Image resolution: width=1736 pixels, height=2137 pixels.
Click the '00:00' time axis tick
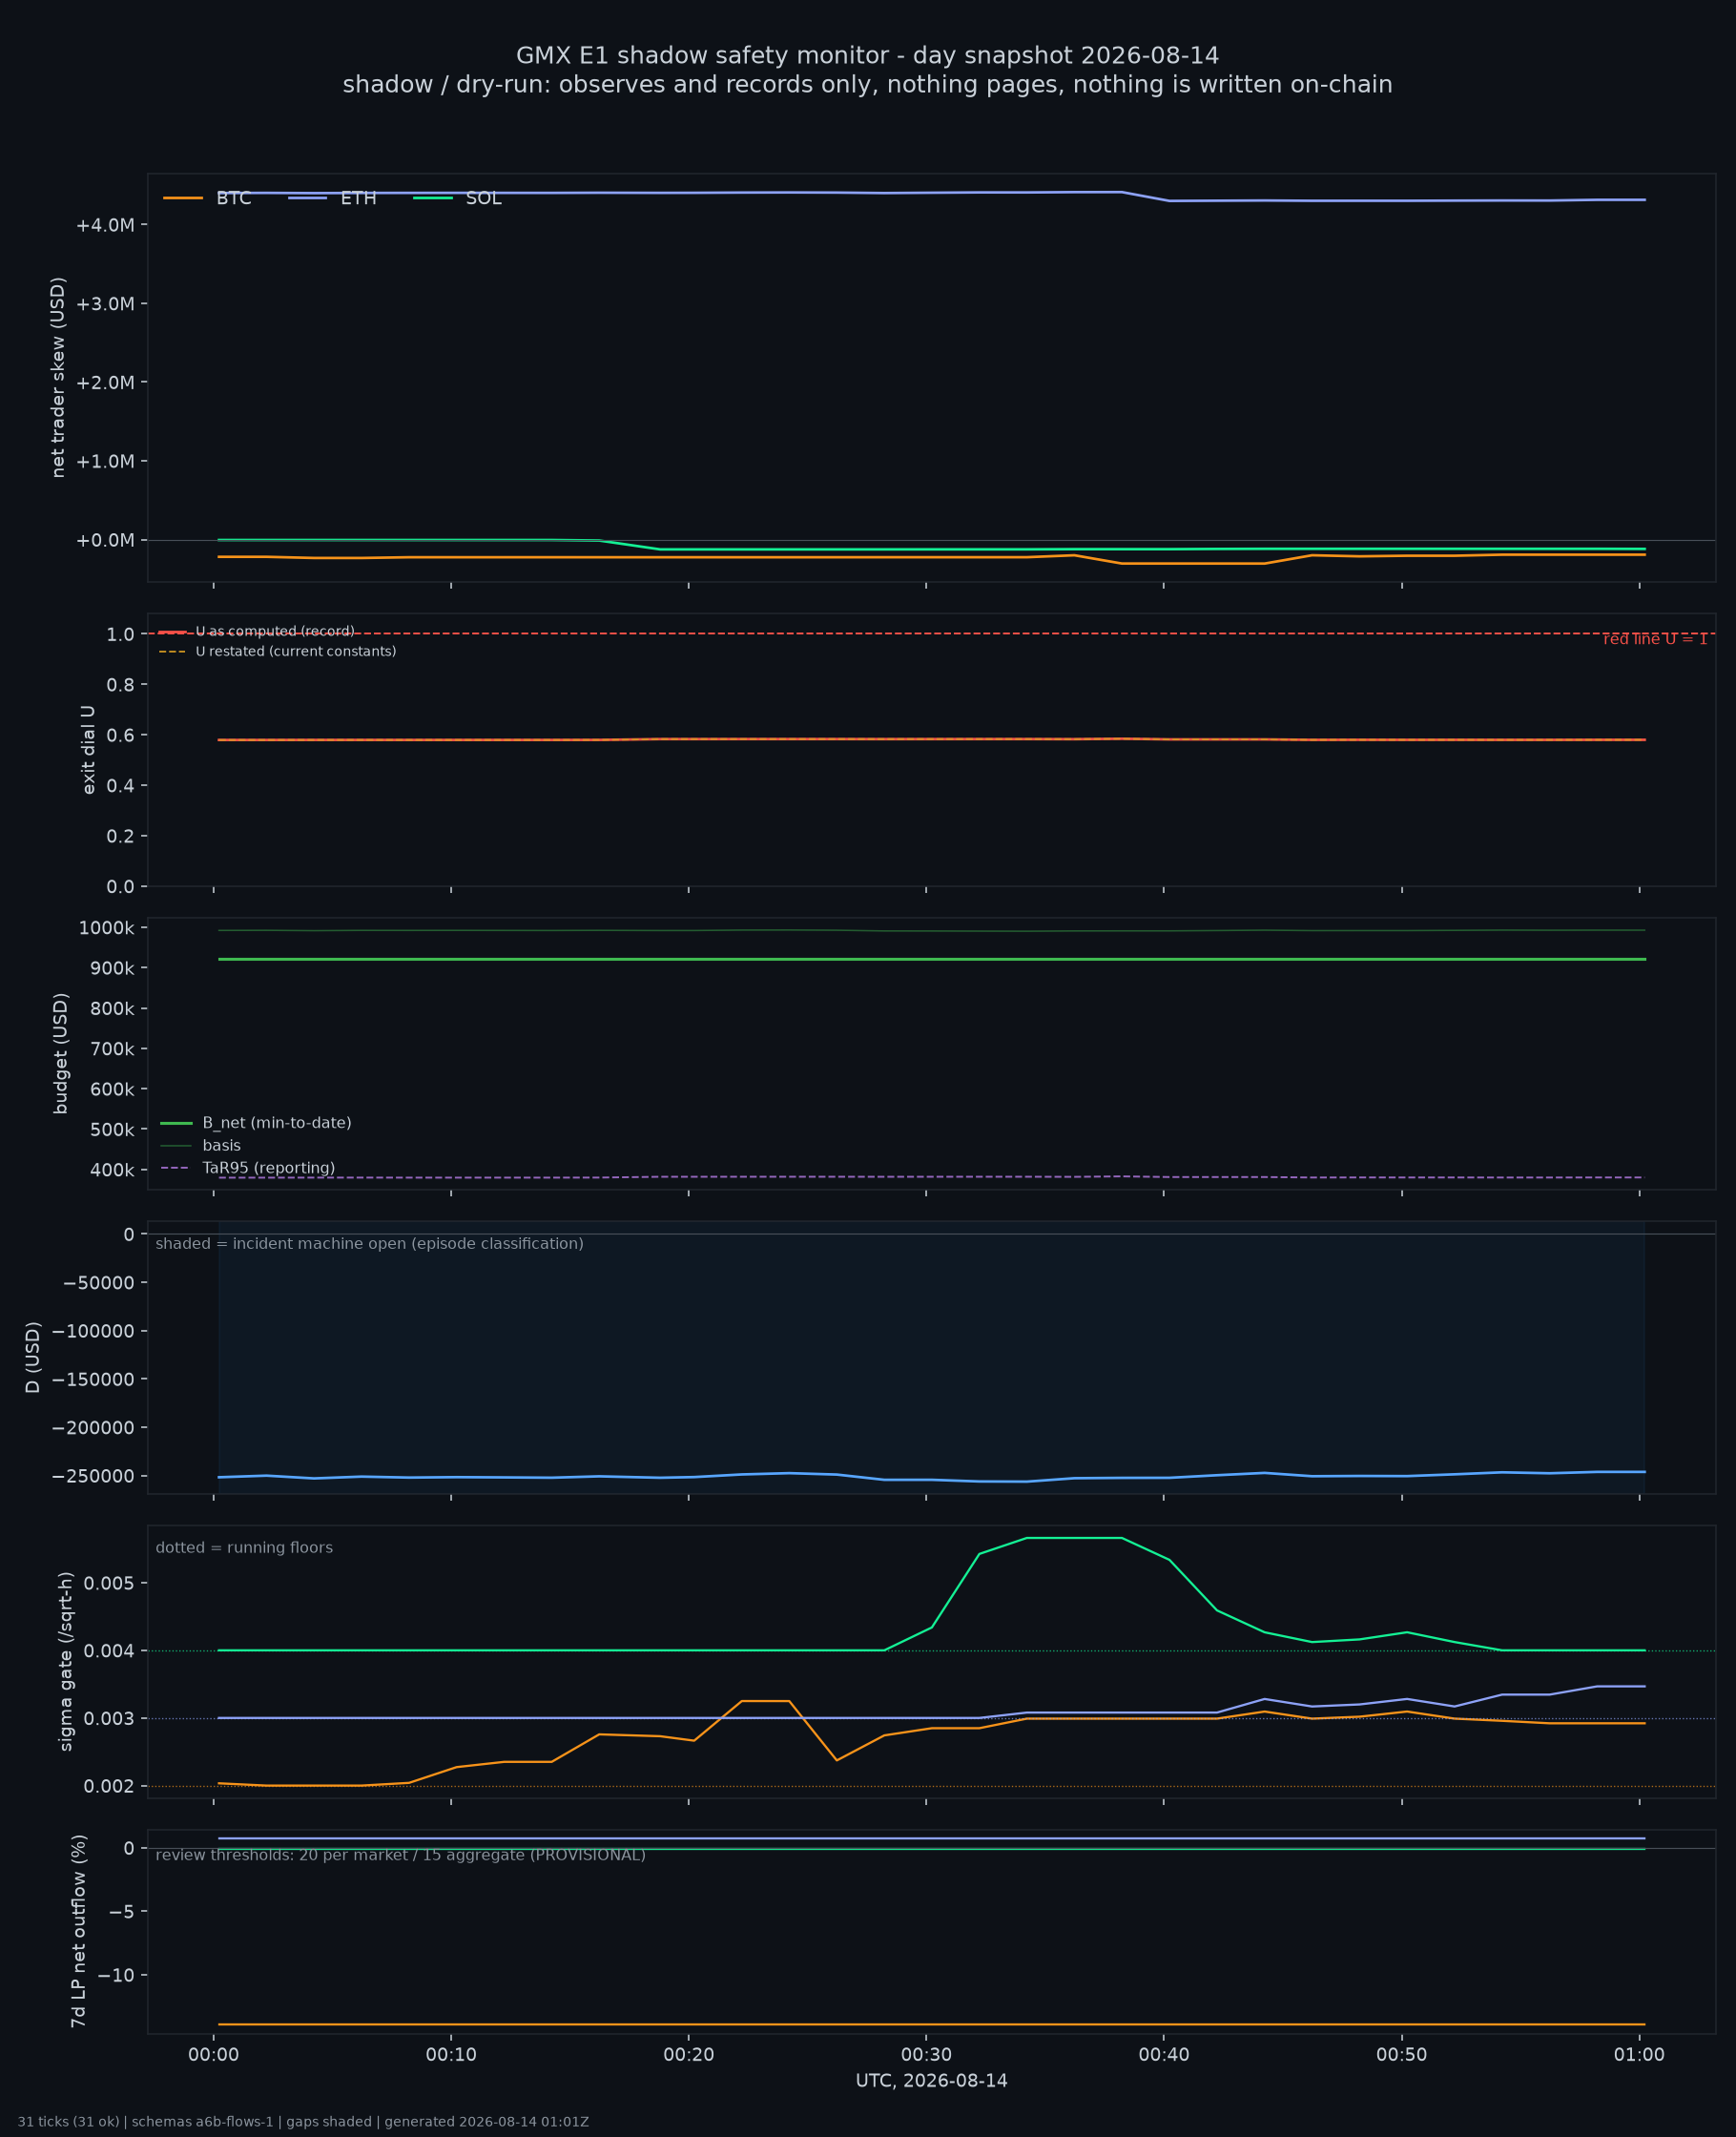point(214,2056)
